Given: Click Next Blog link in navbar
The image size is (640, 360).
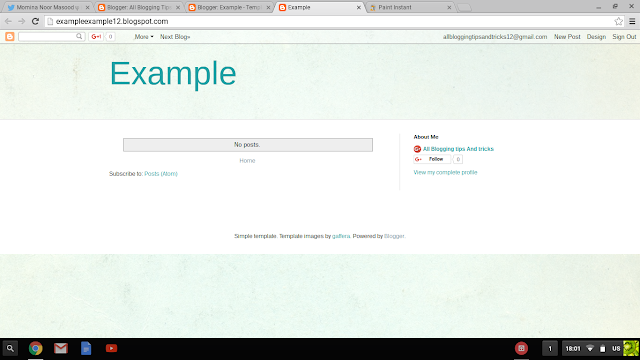Looking at the screenshot, I should point(175,37).
